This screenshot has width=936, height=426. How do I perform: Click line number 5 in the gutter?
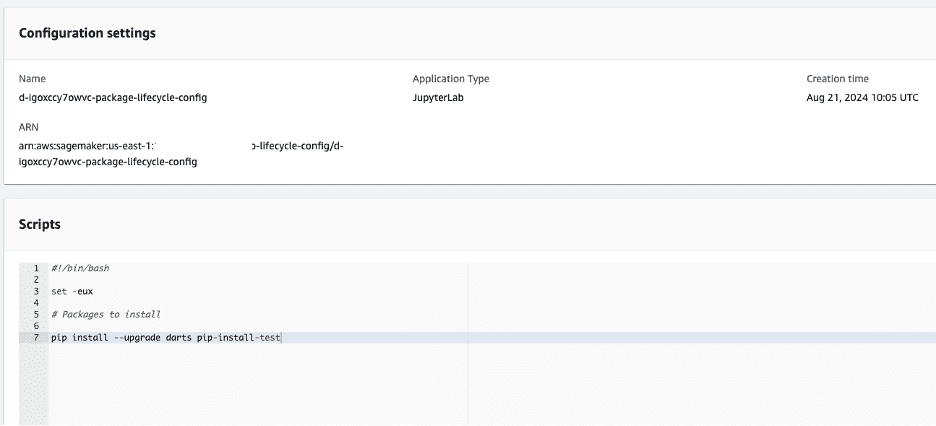point(36,314)
